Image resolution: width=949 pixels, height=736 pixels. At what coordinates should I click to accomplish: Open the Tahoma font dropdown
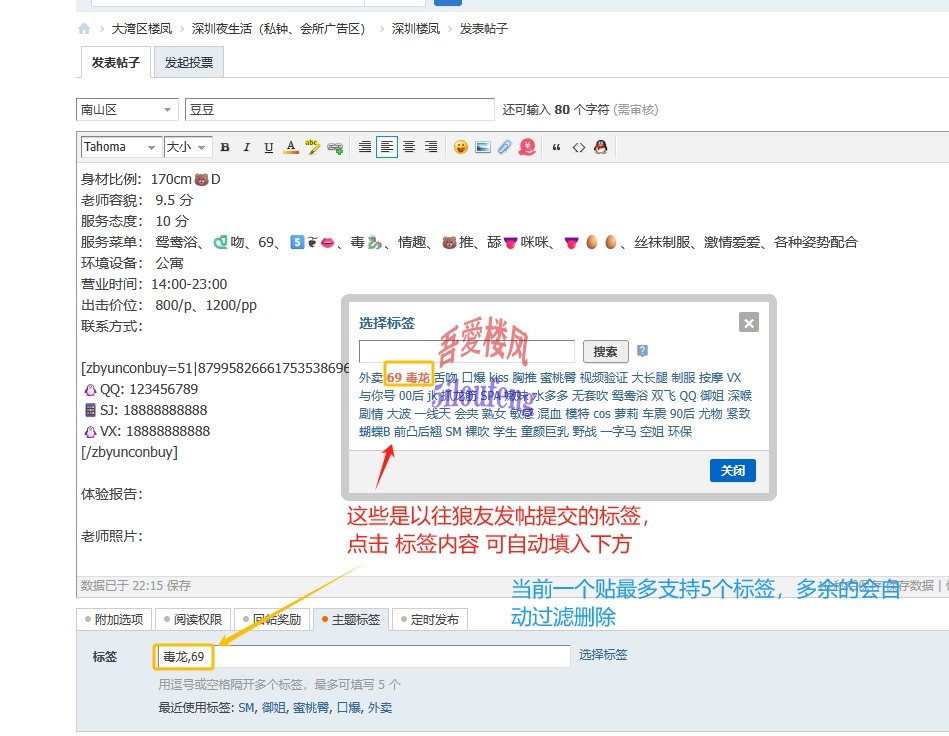click(121, 147)
